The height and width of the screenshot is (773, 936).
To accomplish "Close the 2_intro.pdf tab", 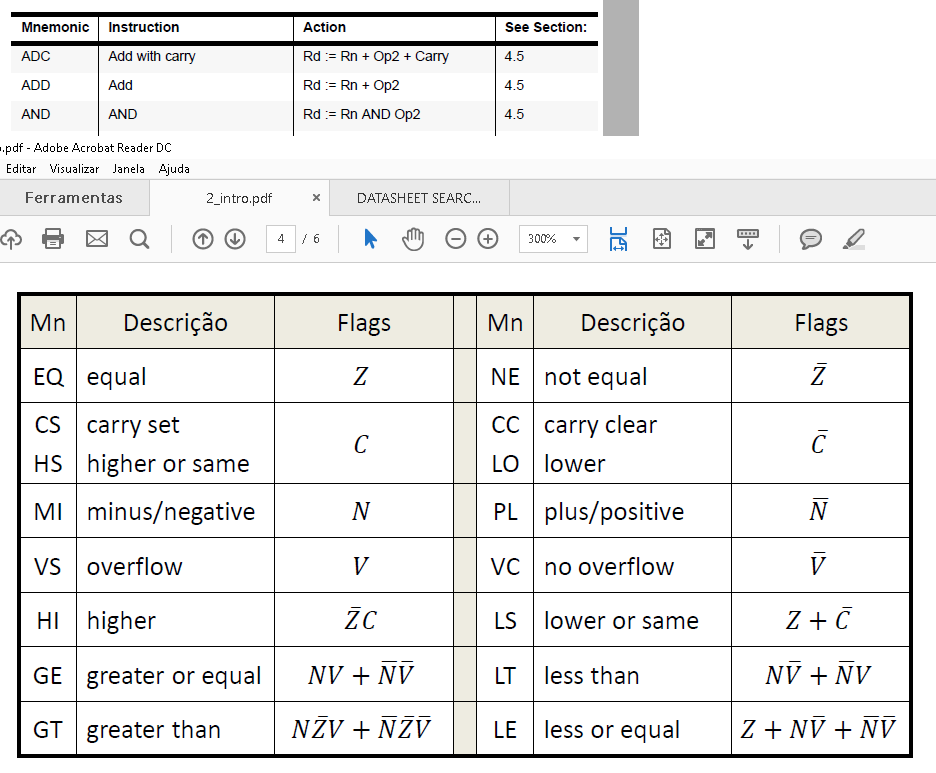I will click(x=316, y=198).
